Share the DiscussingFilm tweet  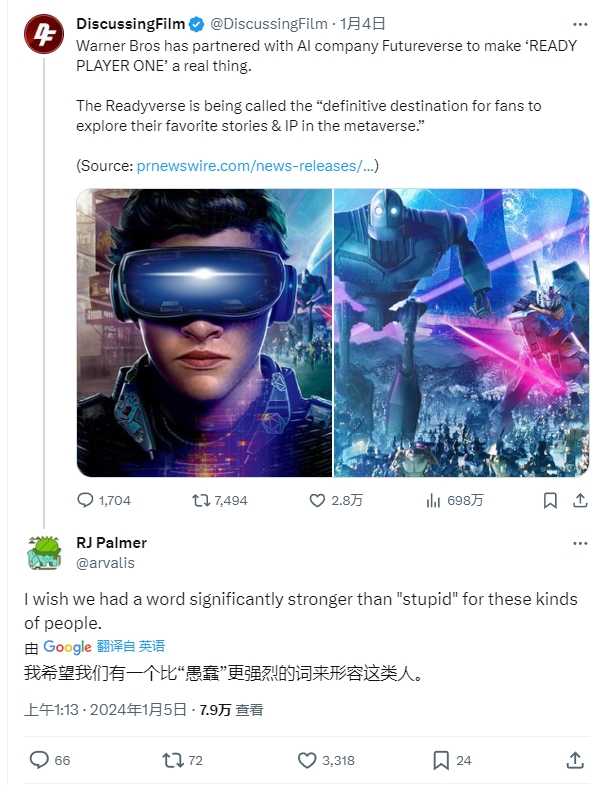pyautogui.click(x=580, y=500)
